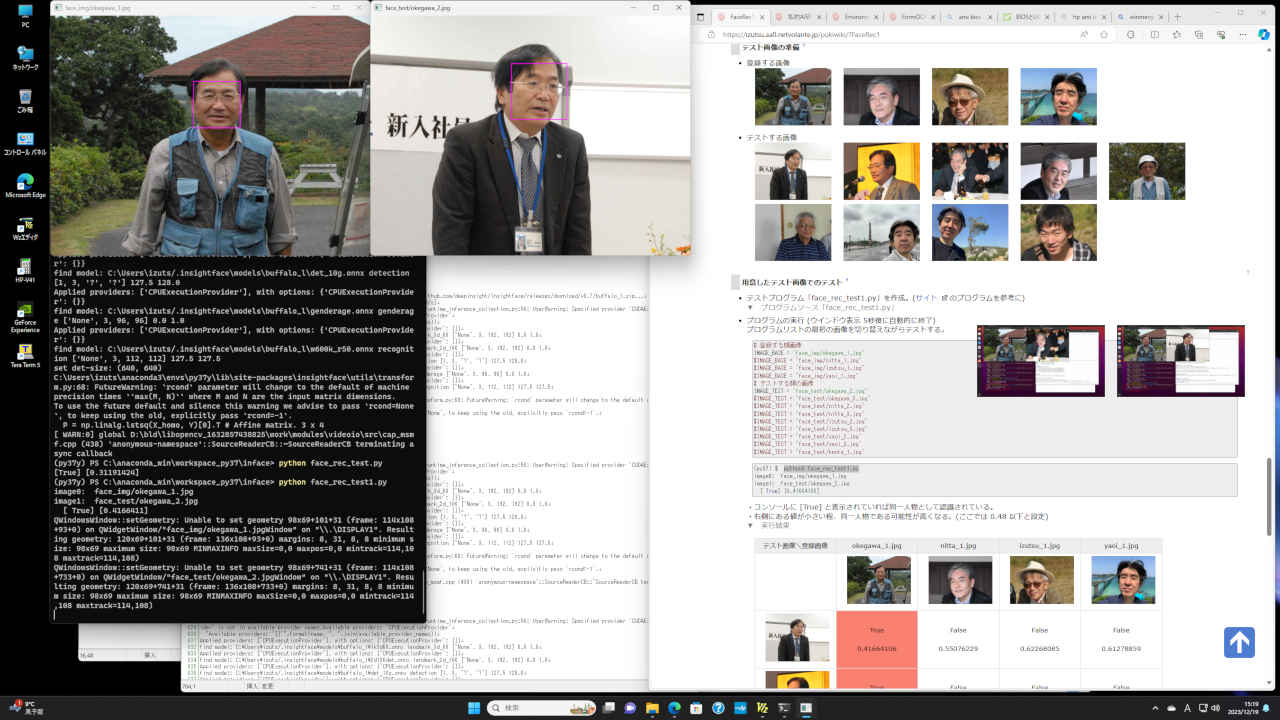Switch to the FaceRec1 browser tab
The image size is (1280, 720).
[x=740, y=17]
